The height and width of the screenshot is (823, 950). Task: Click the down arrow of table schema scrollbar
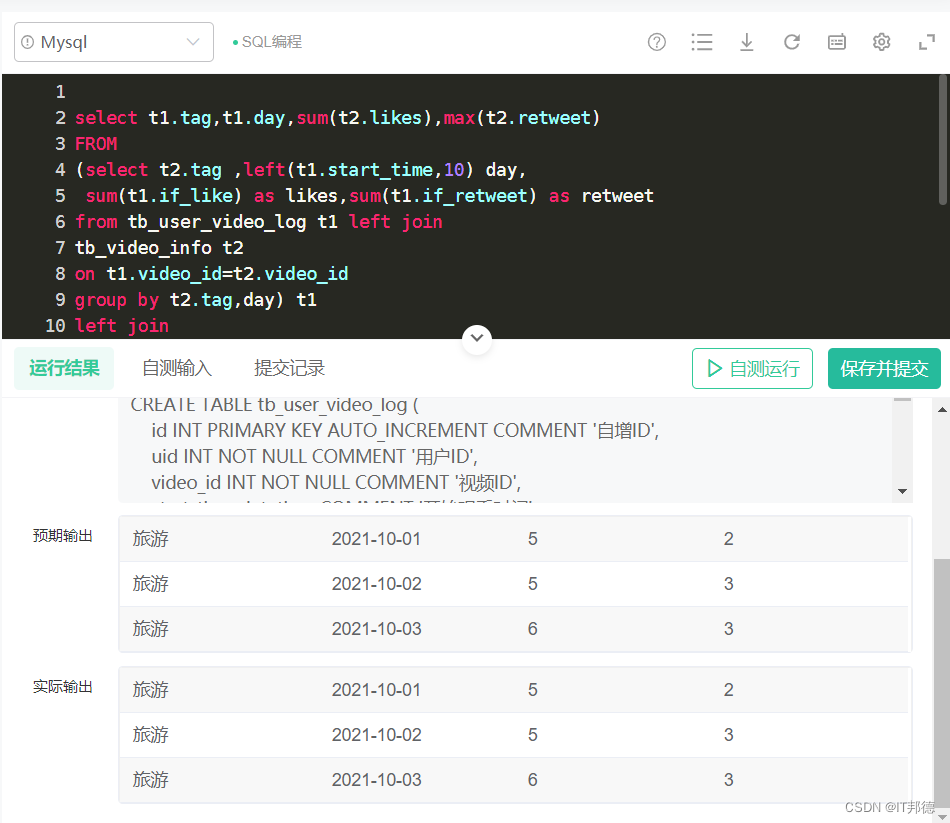903,491
